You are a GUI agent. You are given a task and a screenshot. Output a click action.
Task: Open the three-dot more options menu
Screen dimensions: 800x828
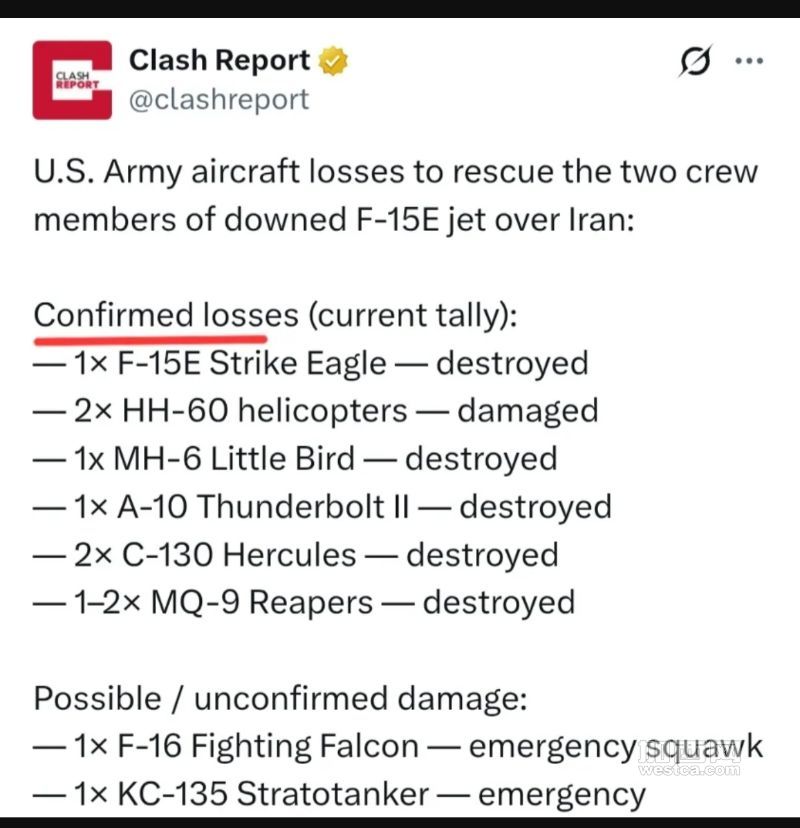tap(749, 61)
